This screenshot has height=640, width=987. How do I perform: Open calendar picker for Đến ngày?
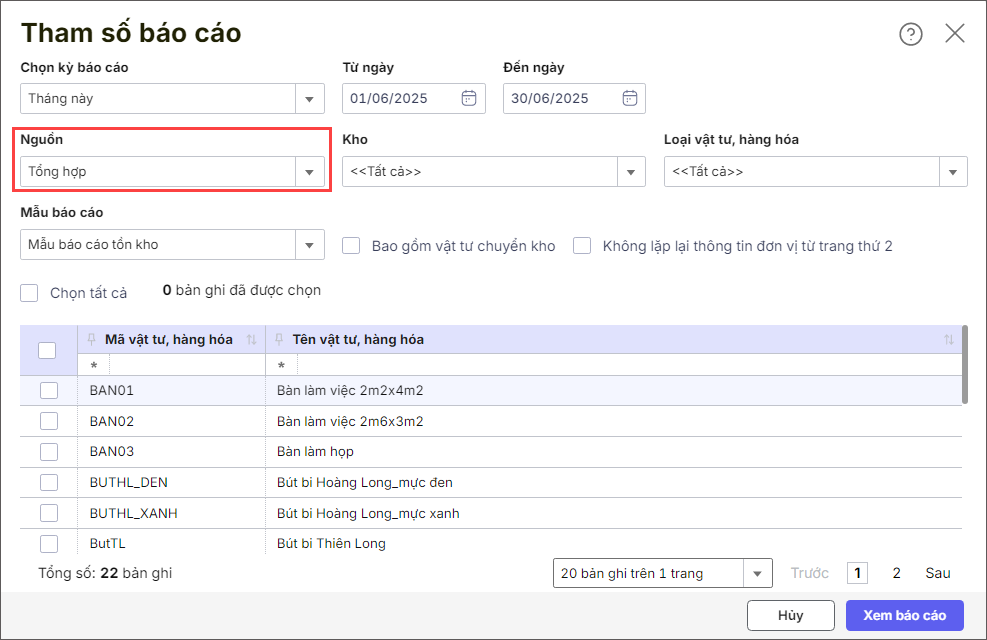click(629, 98)
